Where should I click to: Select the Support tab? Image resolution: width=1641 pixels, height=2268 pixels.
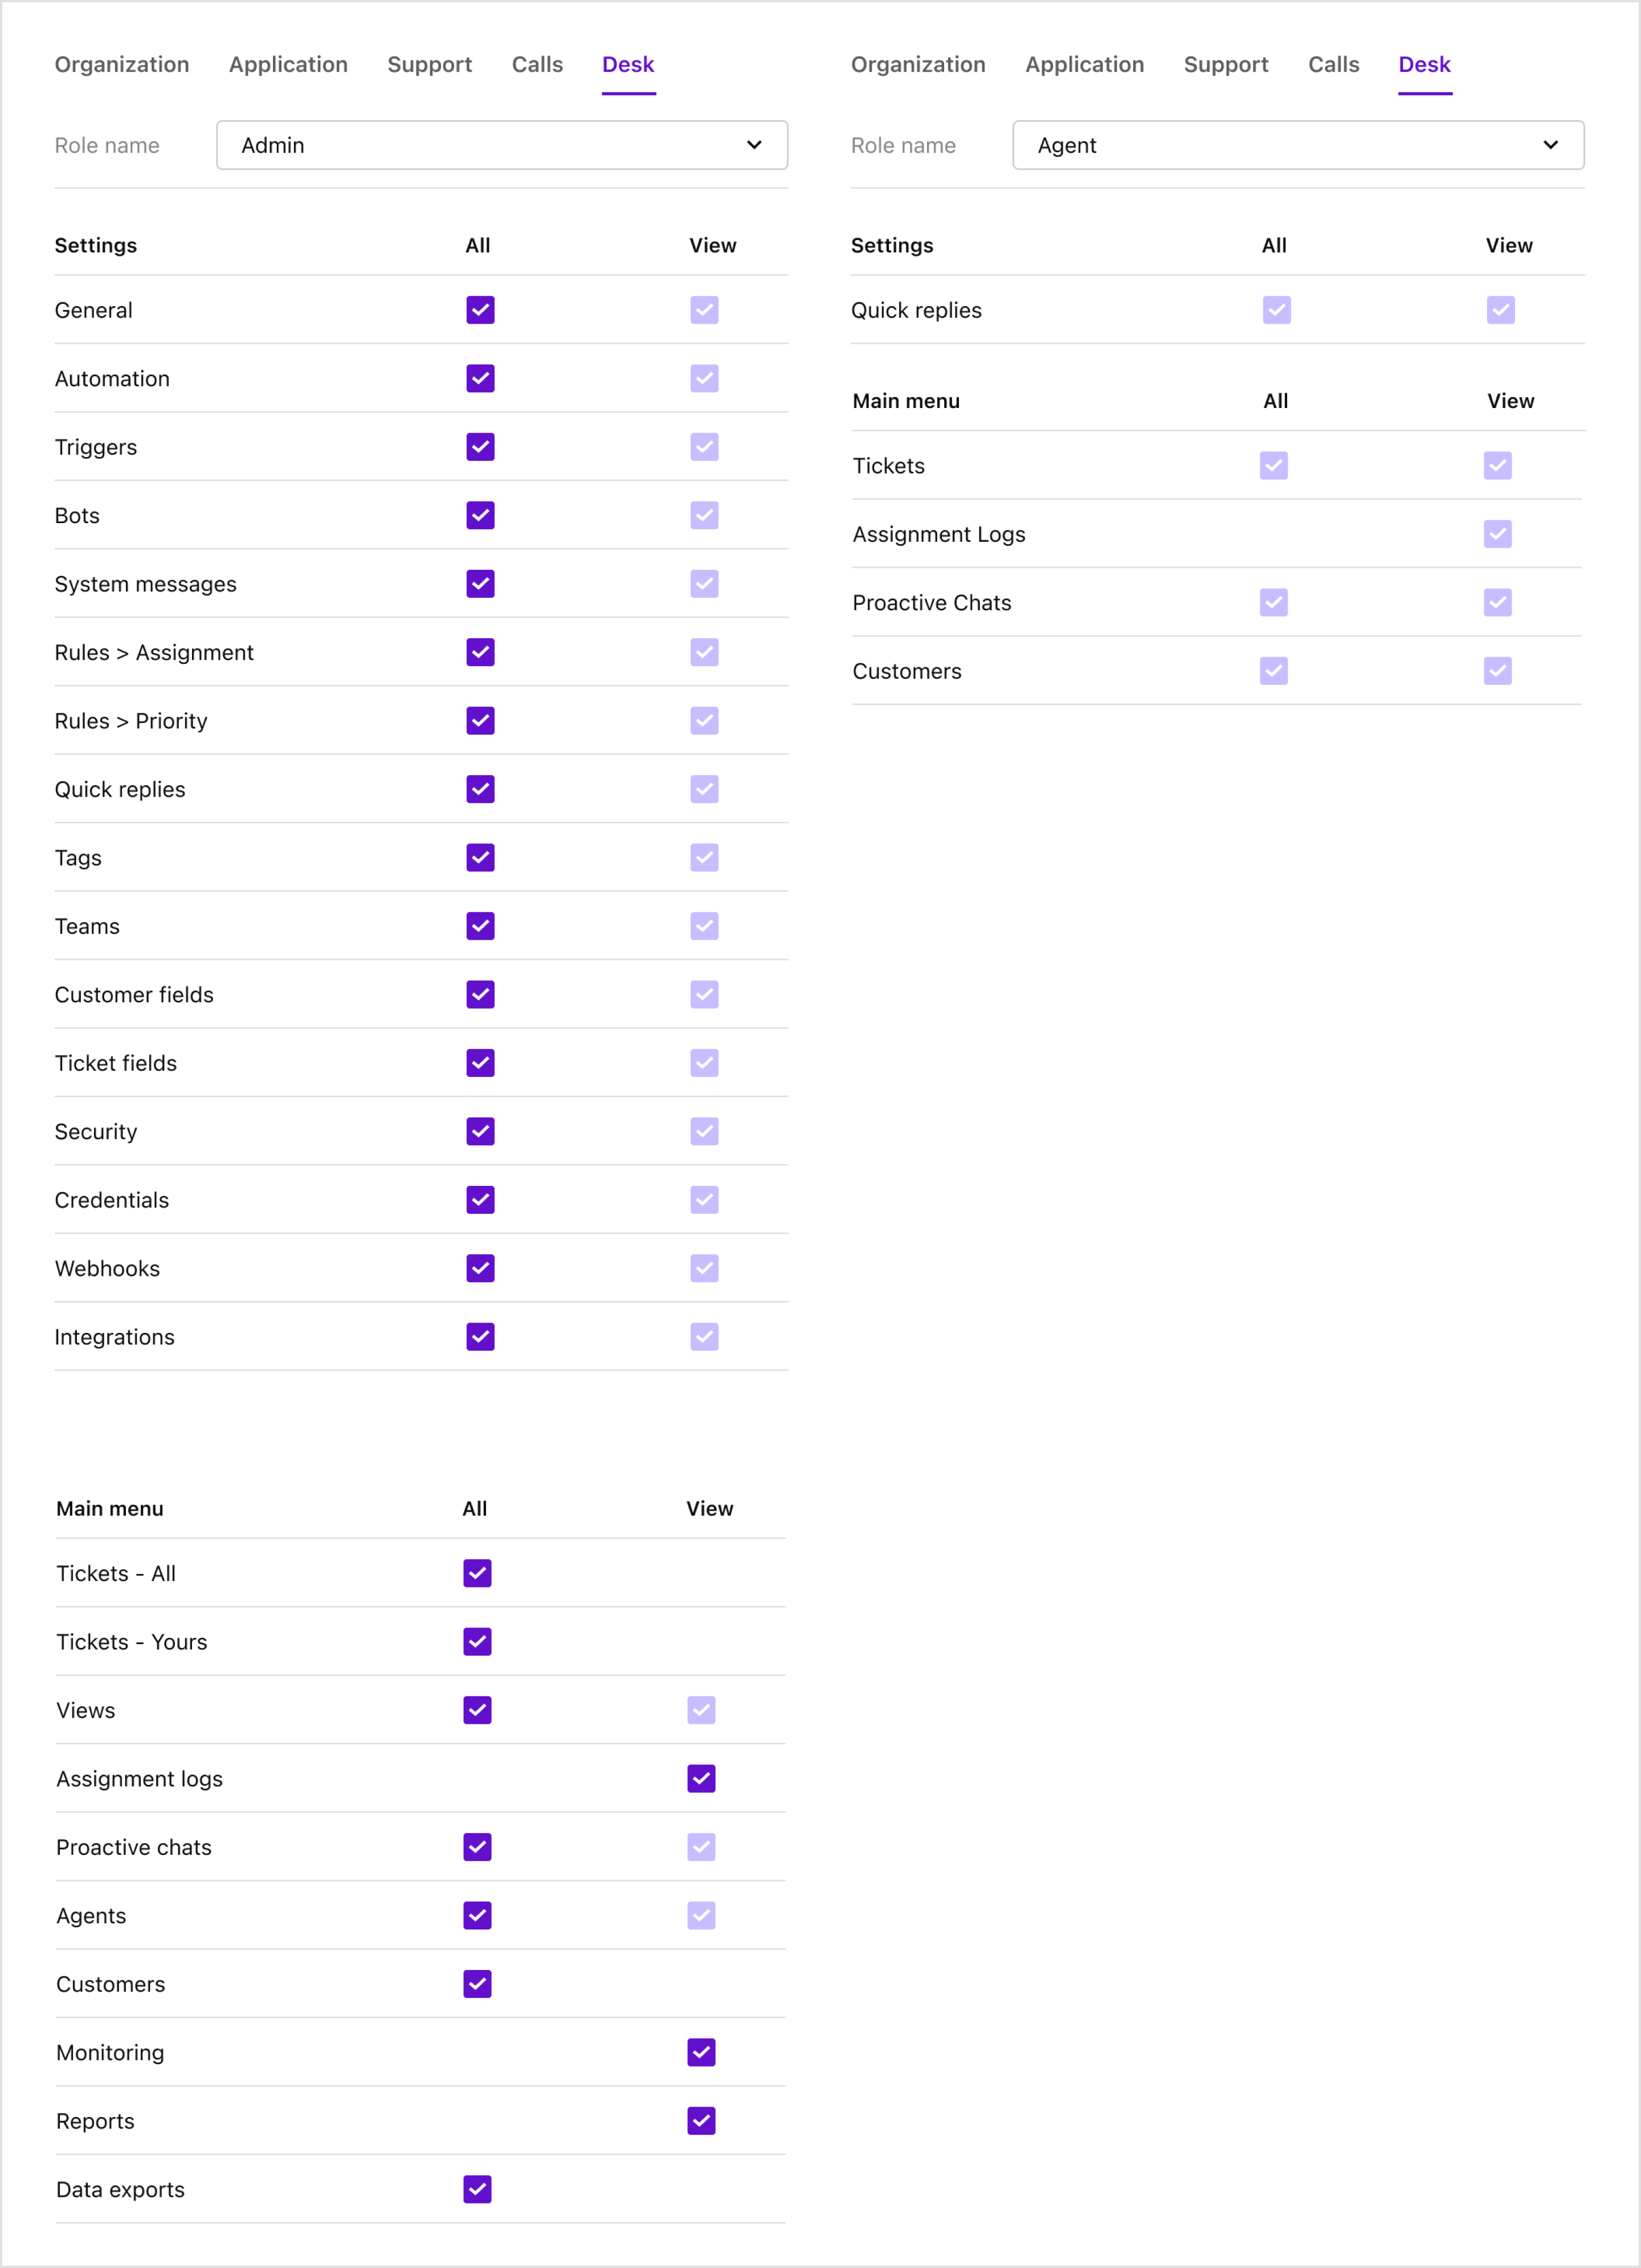pos(429,64)
